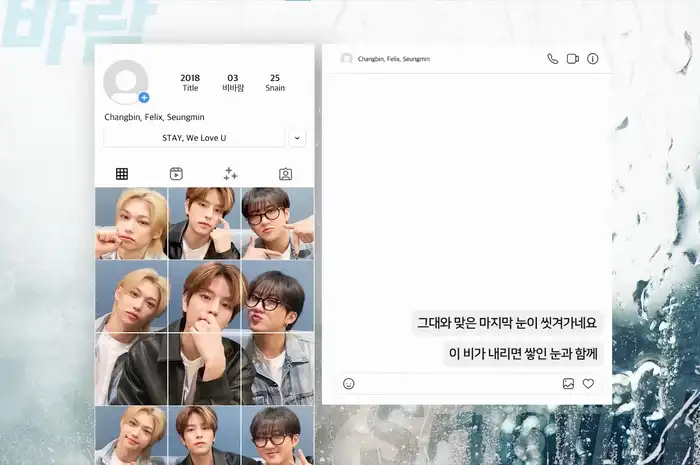Click profile name Changbin, Felix, Seungmin
The height and width of the screenshot is (465, 700).
tap(154, 117)
